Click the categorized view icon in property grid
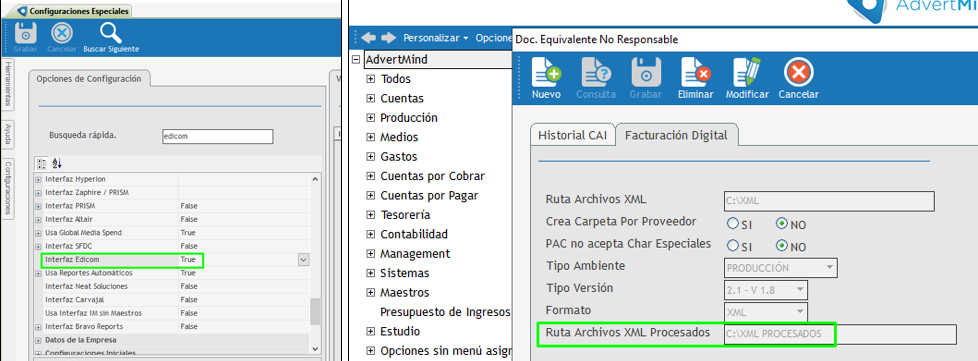The image size is (978, 361). pyautogui.click(x=42, y=163)
